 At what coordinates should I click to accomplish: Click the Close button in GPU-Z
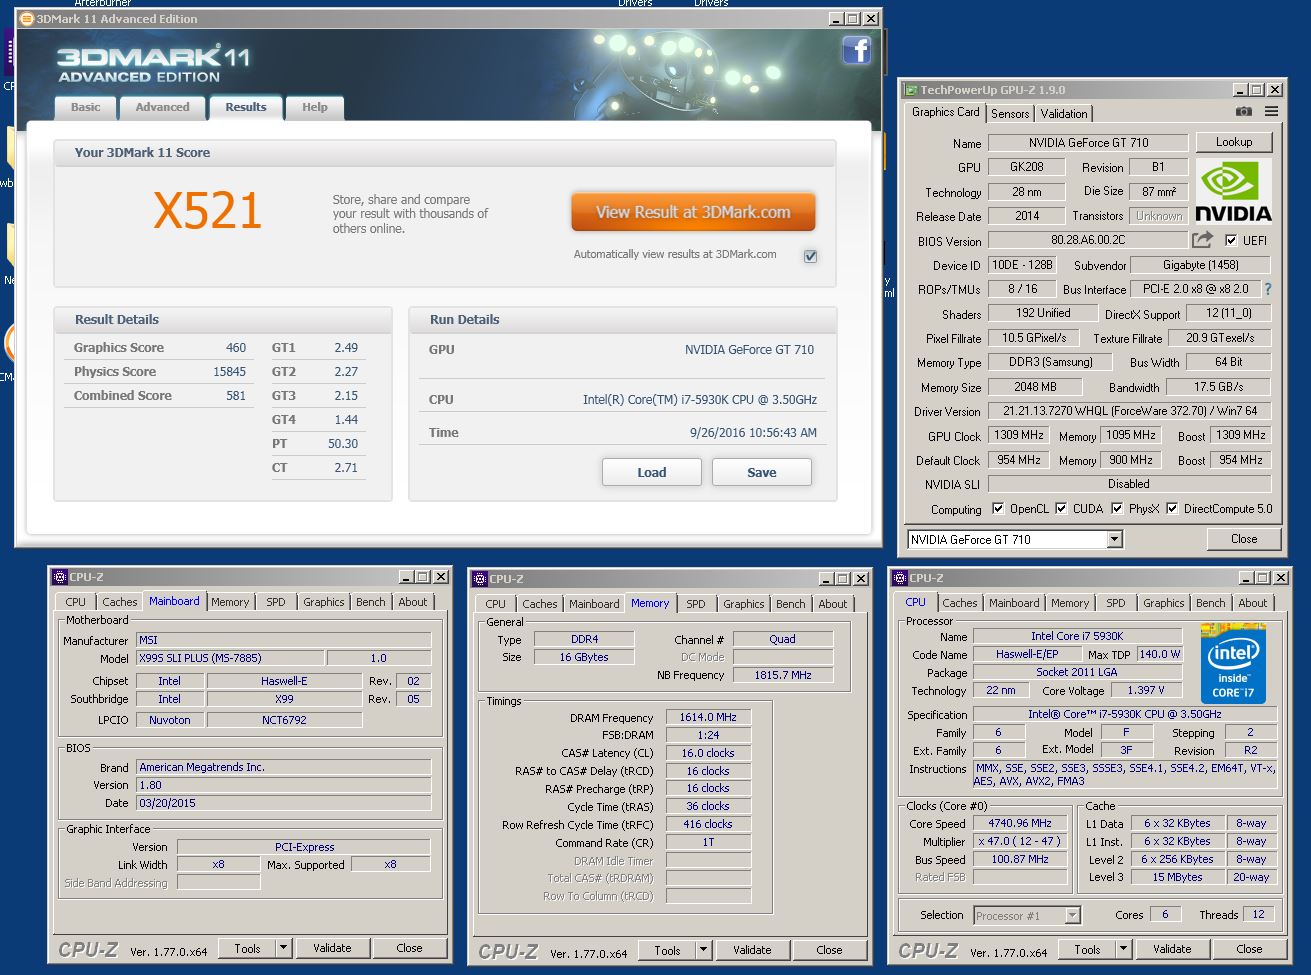coord(1244,539)
